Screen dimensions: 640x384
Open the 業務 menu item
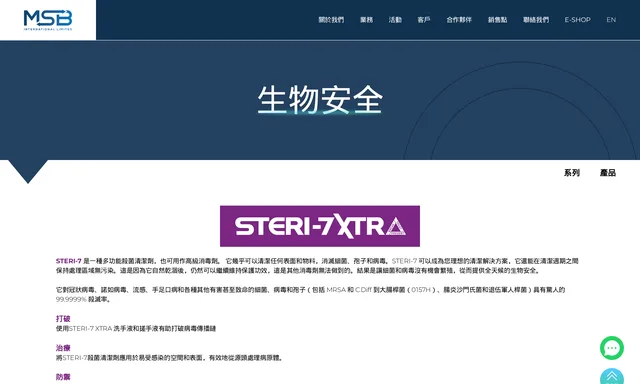(366, 20)
